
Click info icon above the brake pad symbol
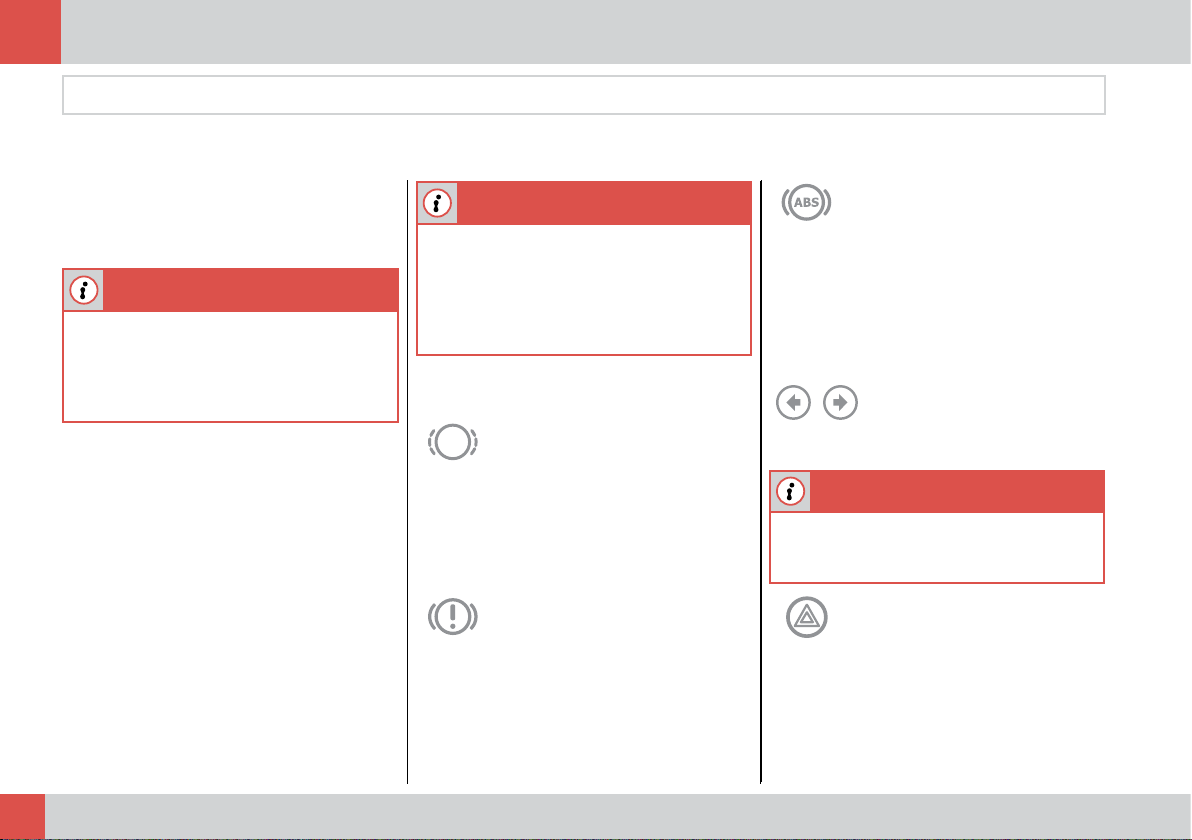pos(437,203)
